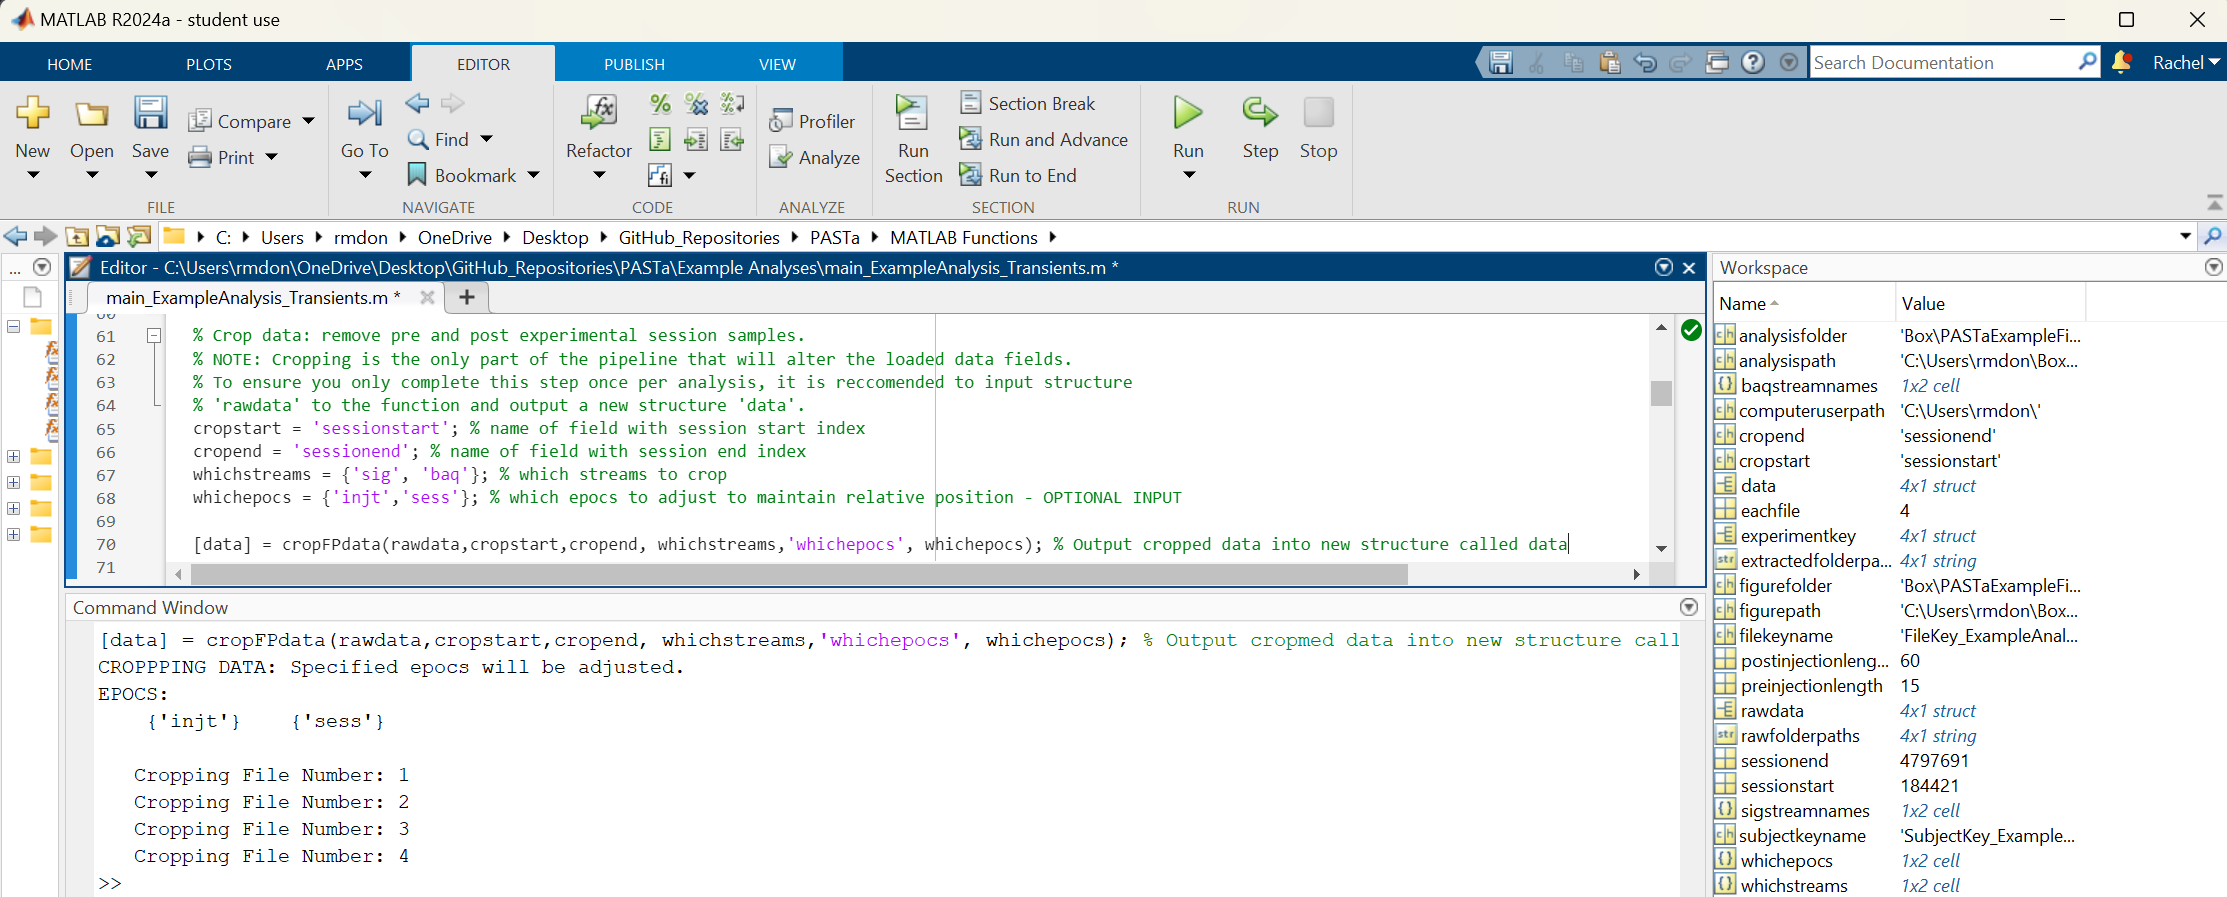Screen dimensions: 2227x897
Task: Open the Rachel account dropdown
Action: pos(2186,62)
